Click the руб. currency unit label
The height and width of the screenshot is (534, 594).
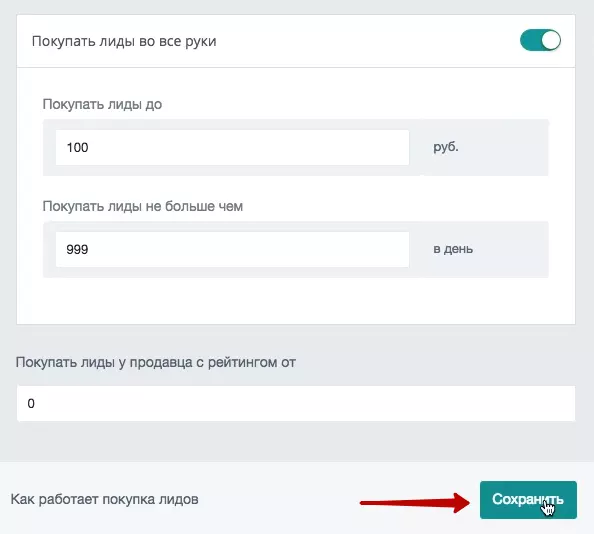point(446,147)
